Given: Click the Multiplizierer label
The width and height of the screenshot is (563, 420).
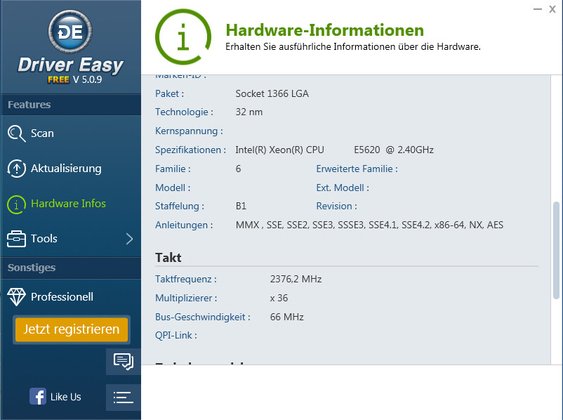Looking at the screenshot, I should (186, 298).
